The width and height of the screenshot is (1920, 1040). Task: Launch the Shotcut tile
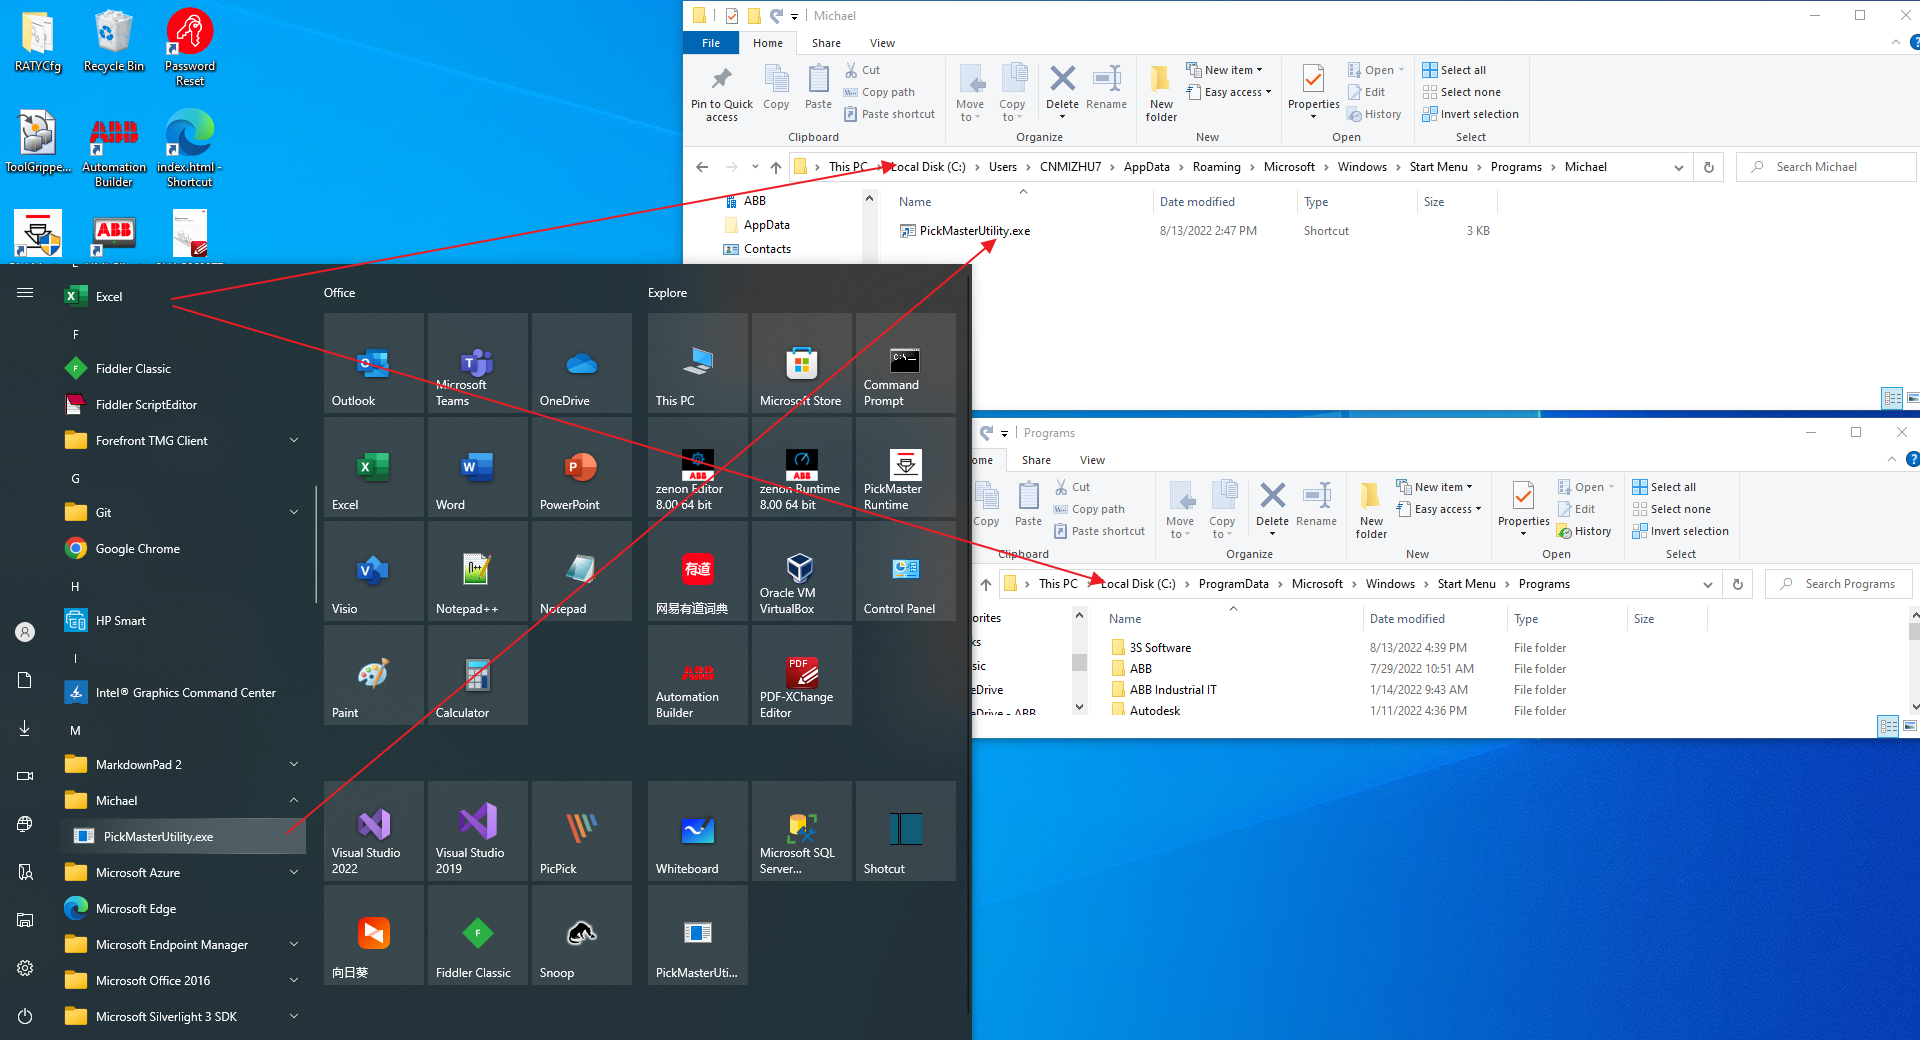(905, 831)
